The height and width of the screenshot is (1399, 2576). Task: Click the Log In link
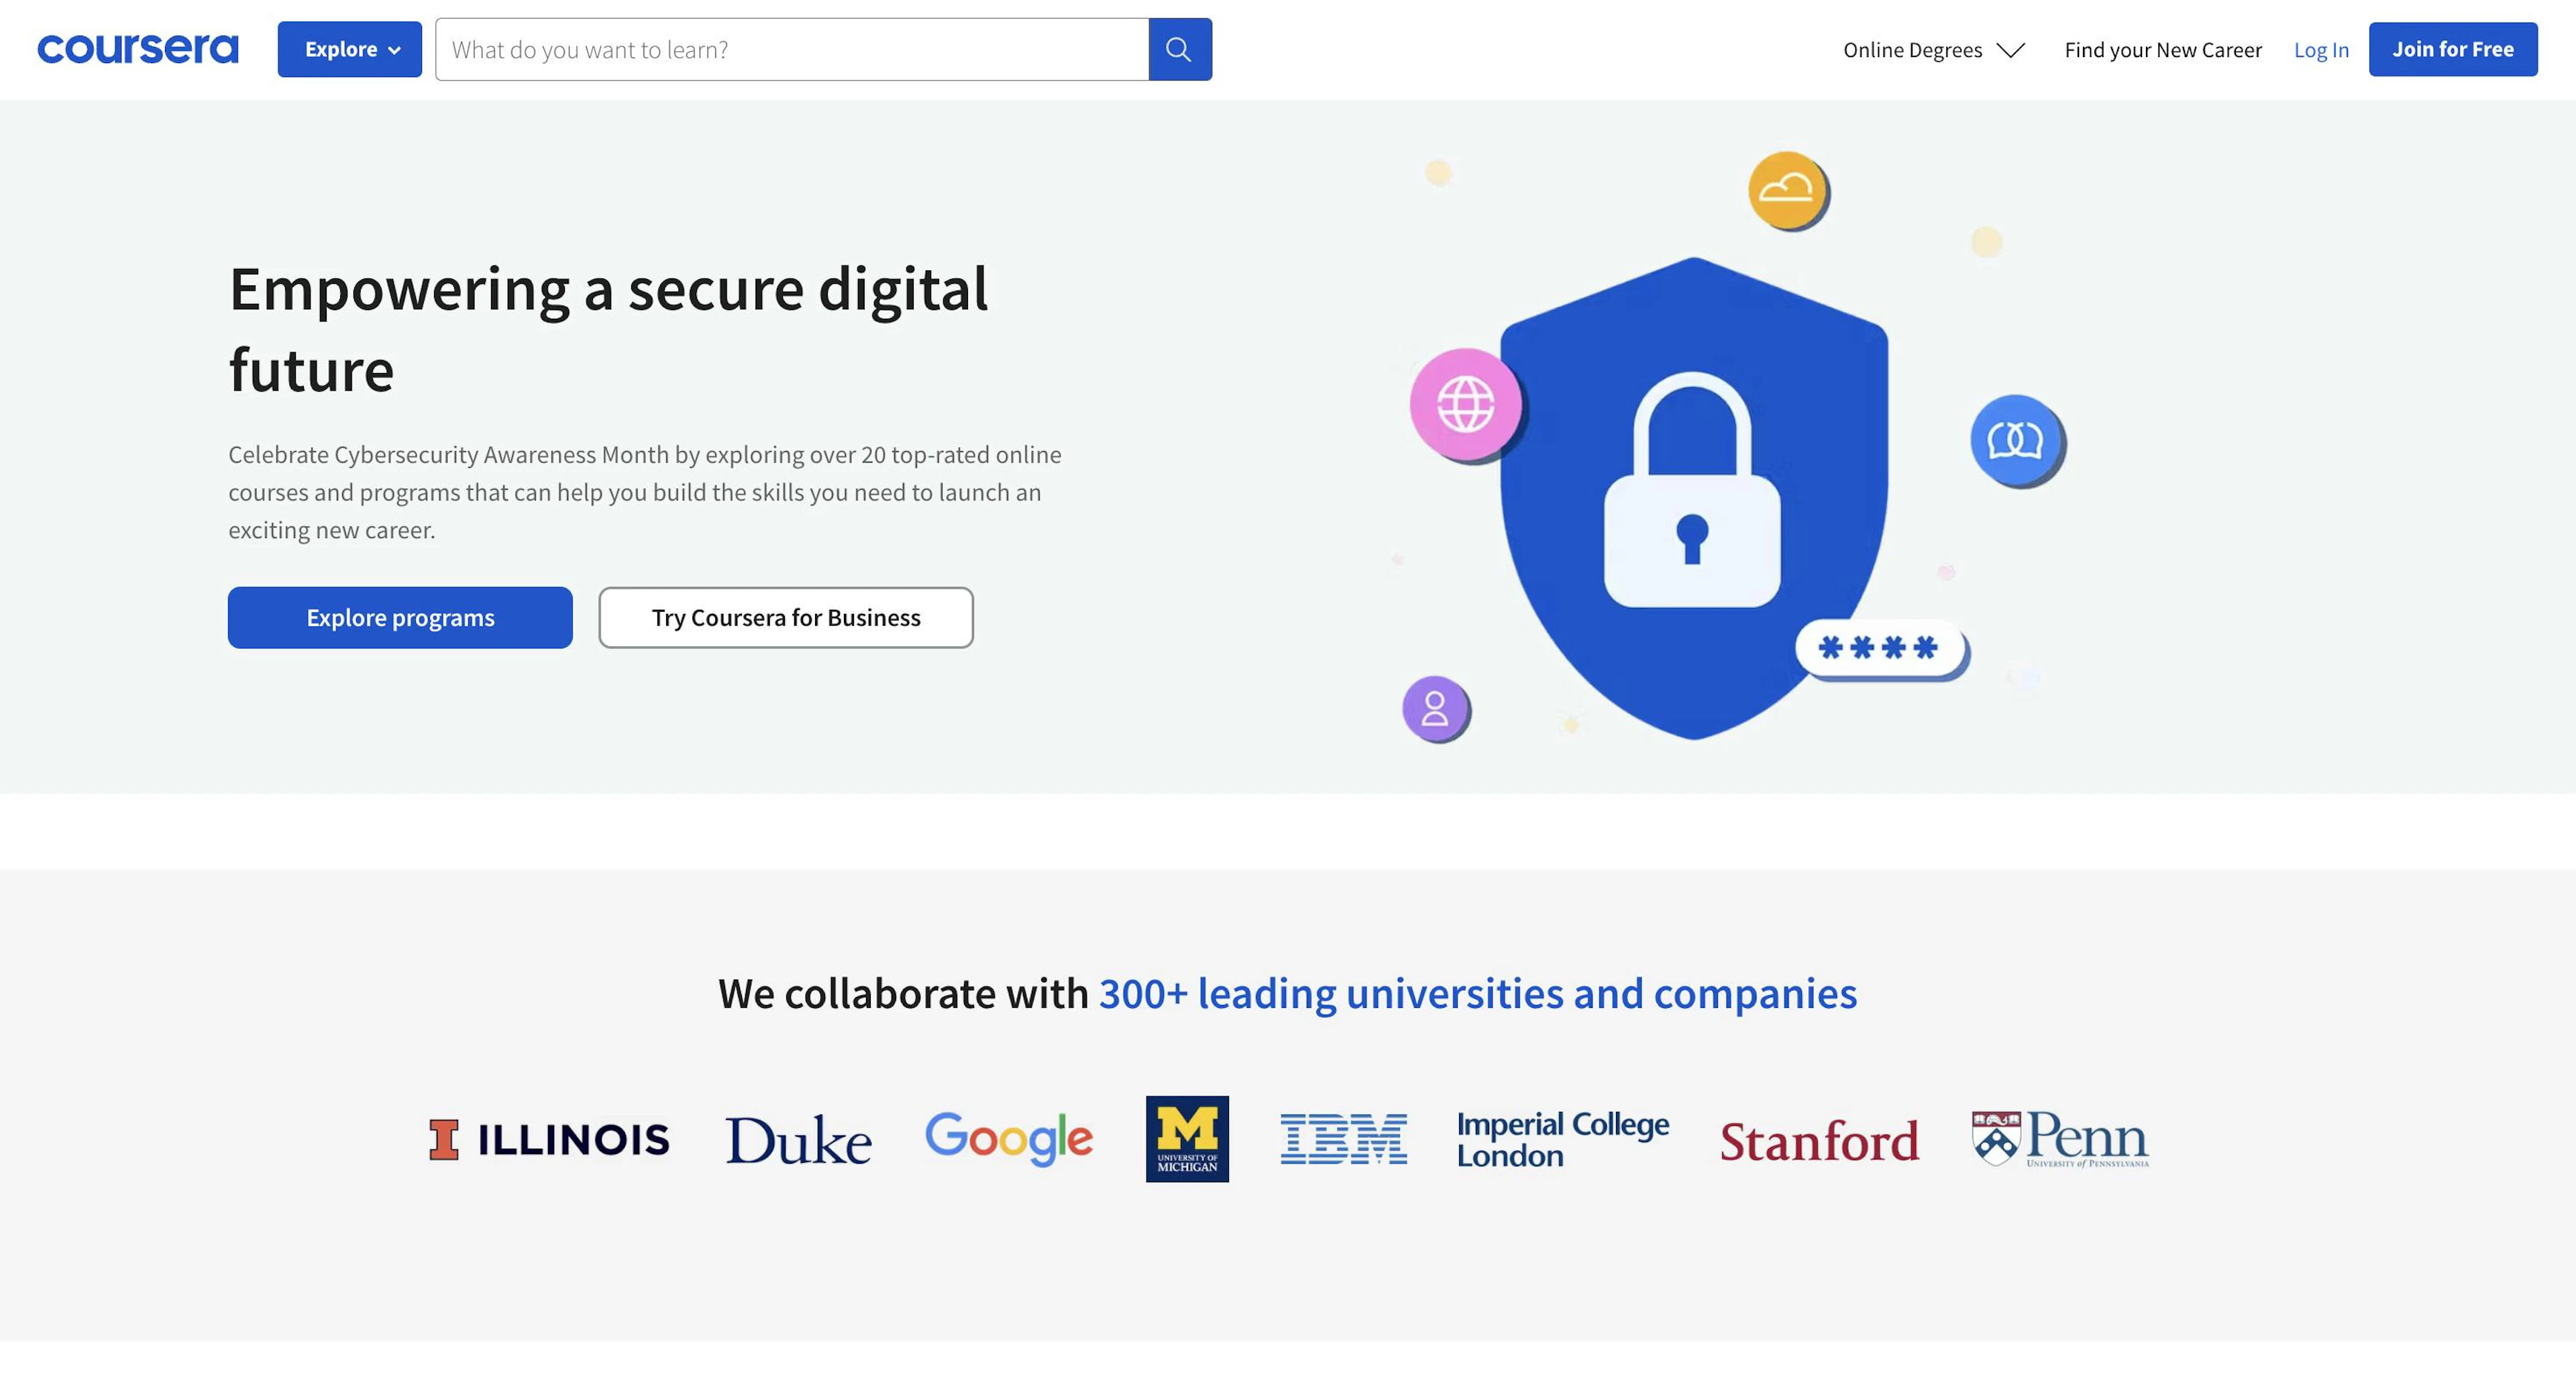(x=2321, y=50)
